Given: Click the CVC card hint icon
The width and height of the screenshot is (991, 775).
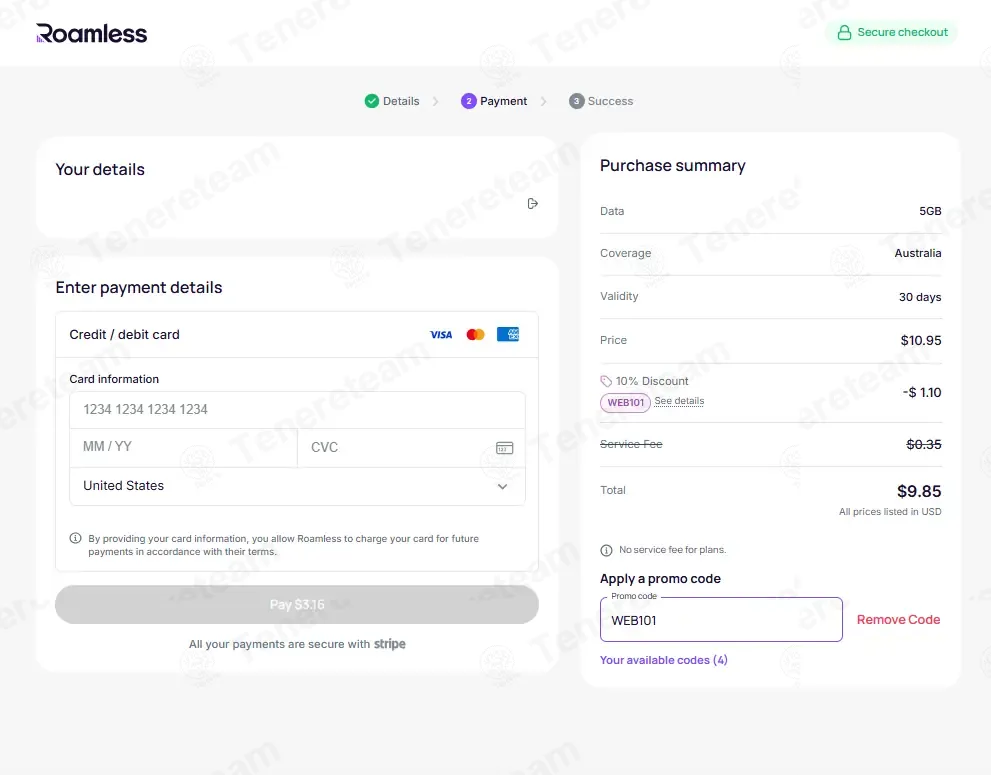Looking at the screenshot, I should [x=504, y=448].
